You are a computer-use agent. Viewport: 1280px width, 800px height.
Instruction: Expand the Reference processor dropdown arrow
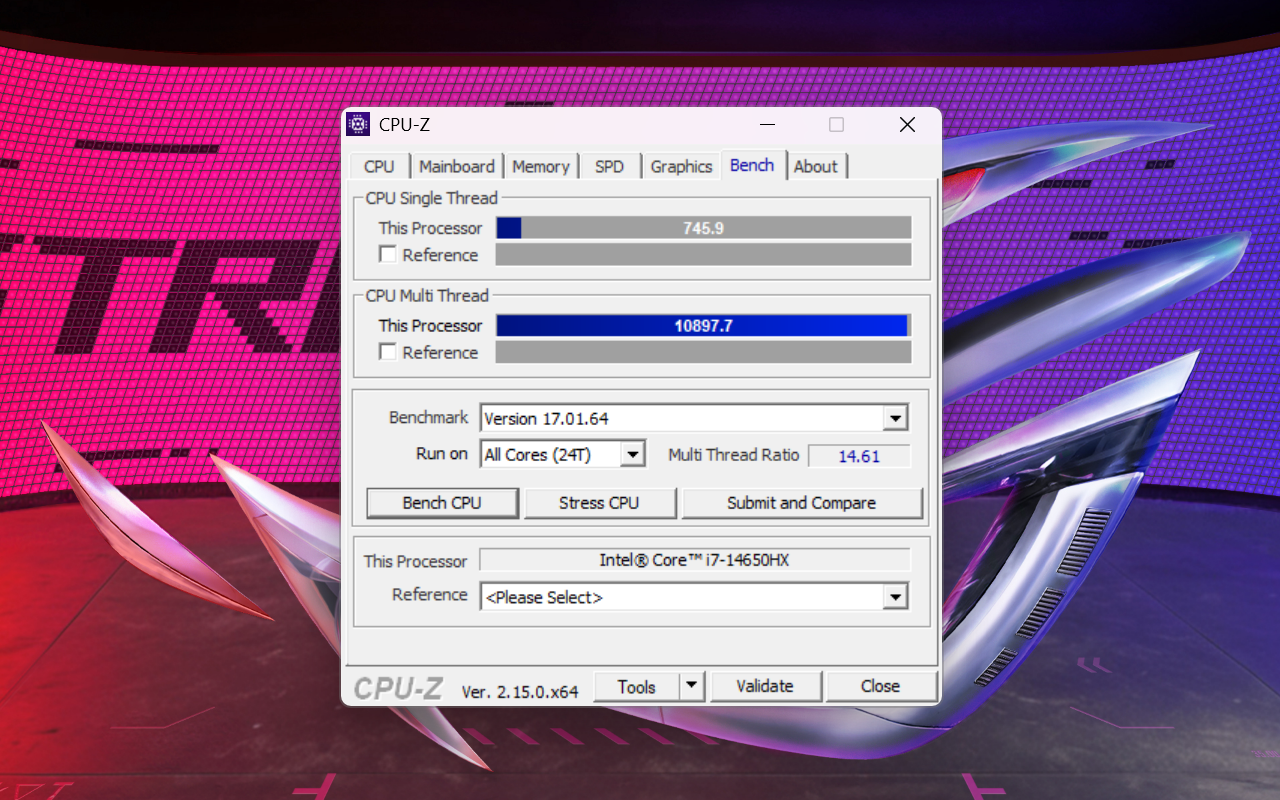coord(895,597)
